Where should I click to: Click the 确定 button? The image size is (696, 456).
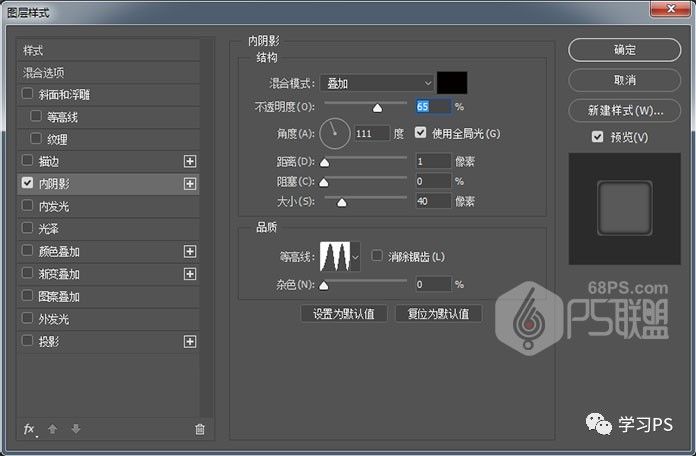pos(624,50)
